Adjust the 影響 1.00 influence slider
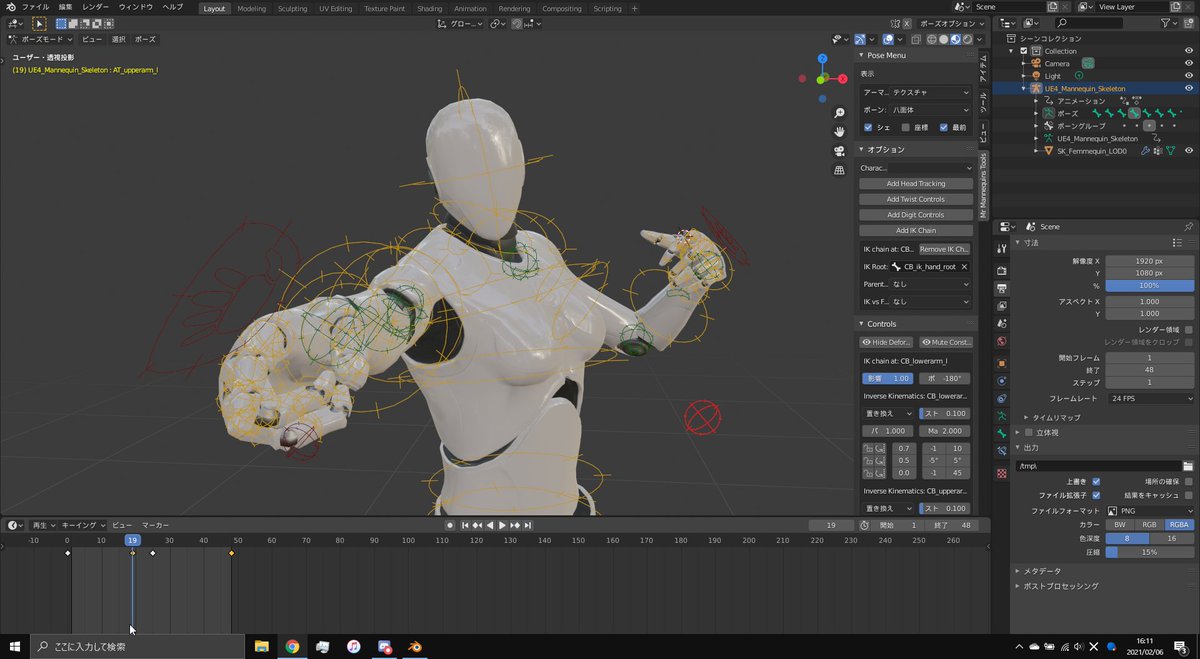The image size is (1200, 659). click(x=887, y=378)
